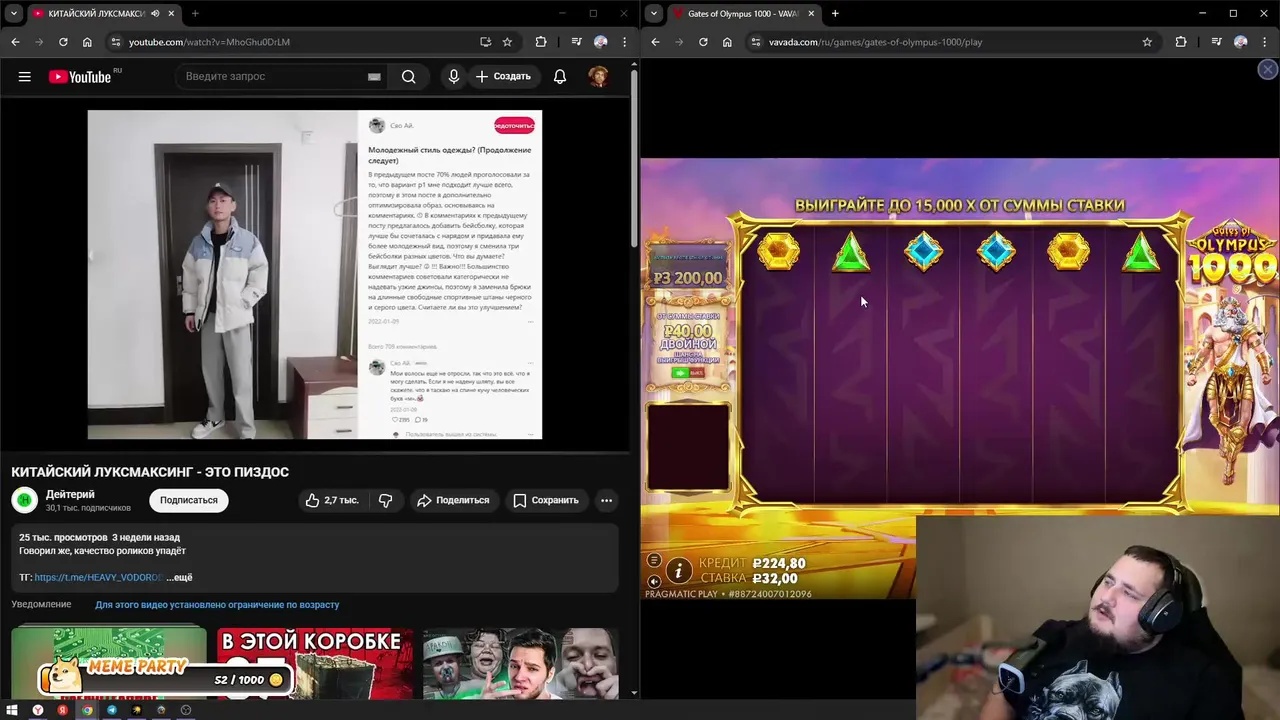This screenshot has height=720, width=1280.
Task: Click the Дейтерий channel avatar
Action: pos(24,500)
